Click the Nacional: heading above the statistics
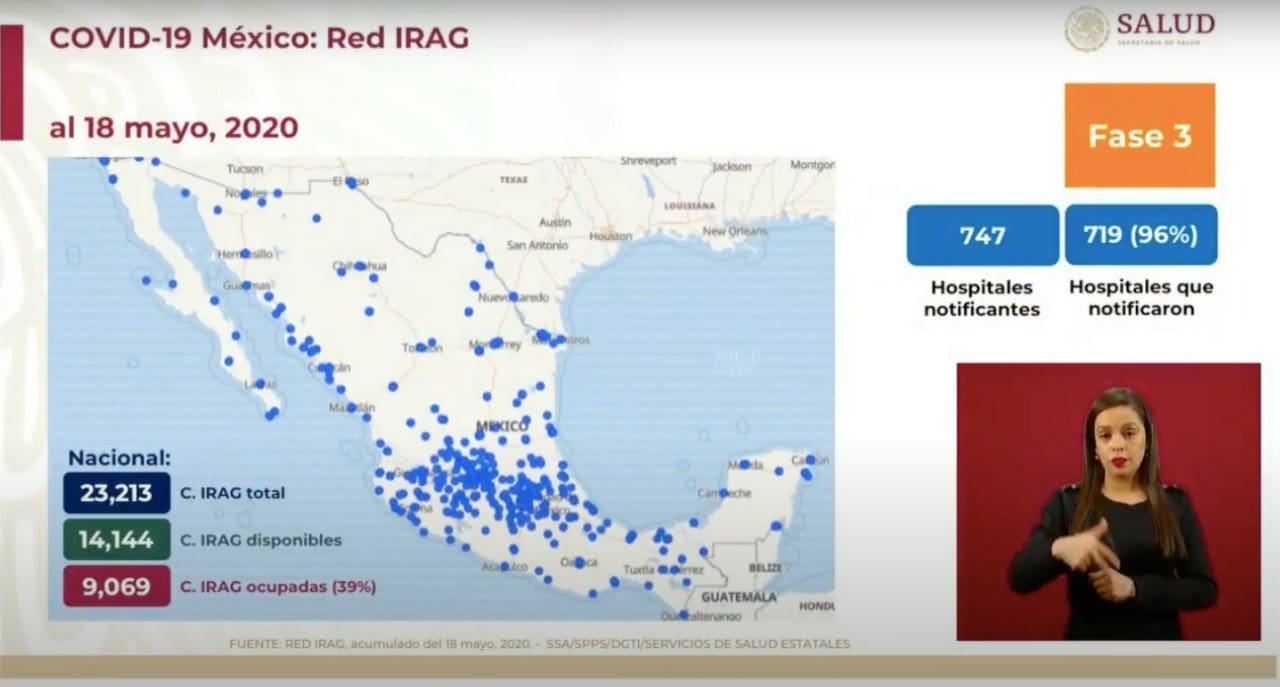 coord(119,458)
